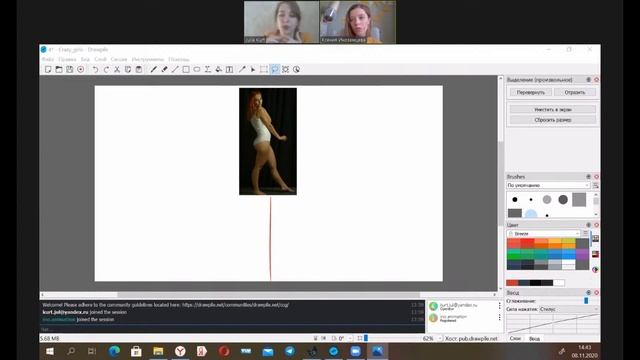Open the palette options hamburger menu
The height and width of the screenshot is (360, 640).
point(585,233)
